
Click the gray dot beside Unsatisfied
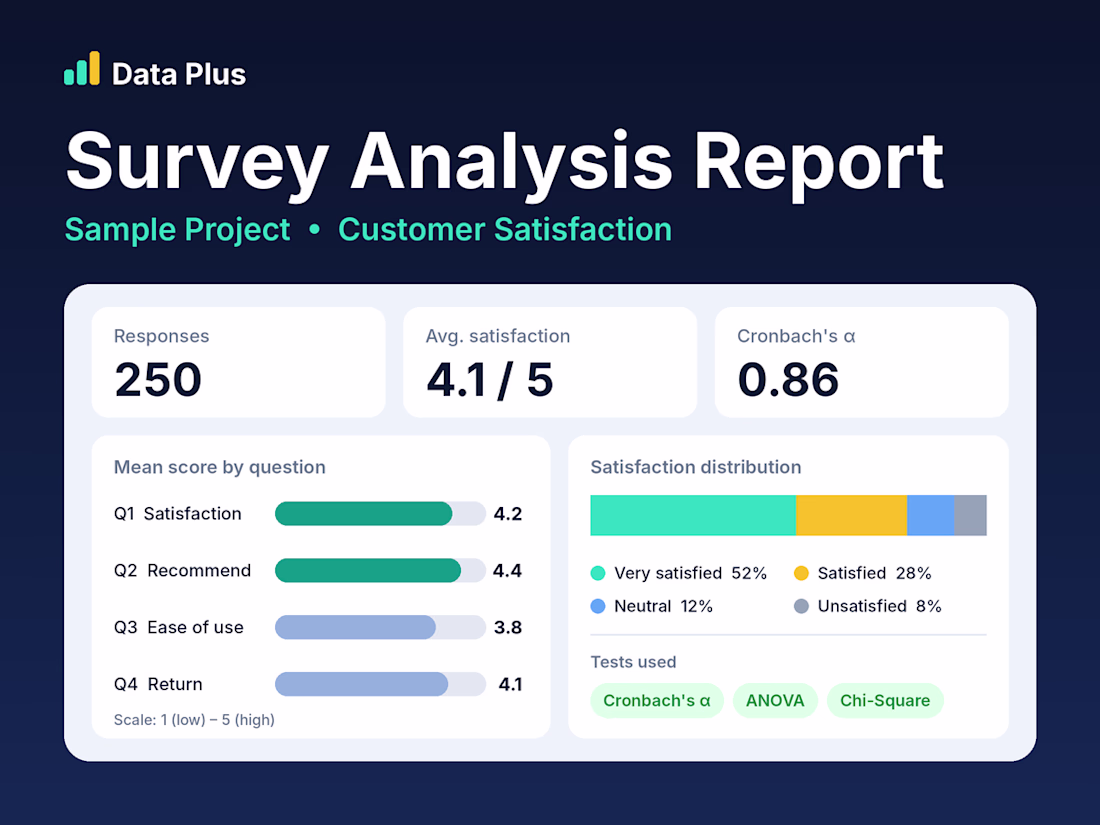pyautogui.click(x=801, y=606)
